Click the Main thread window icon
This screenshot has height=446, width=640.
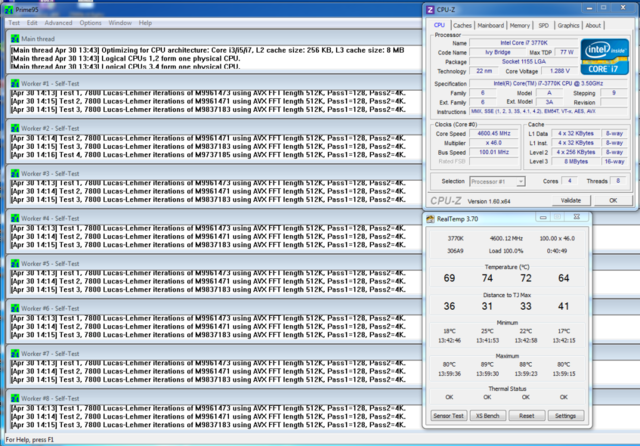15,39
